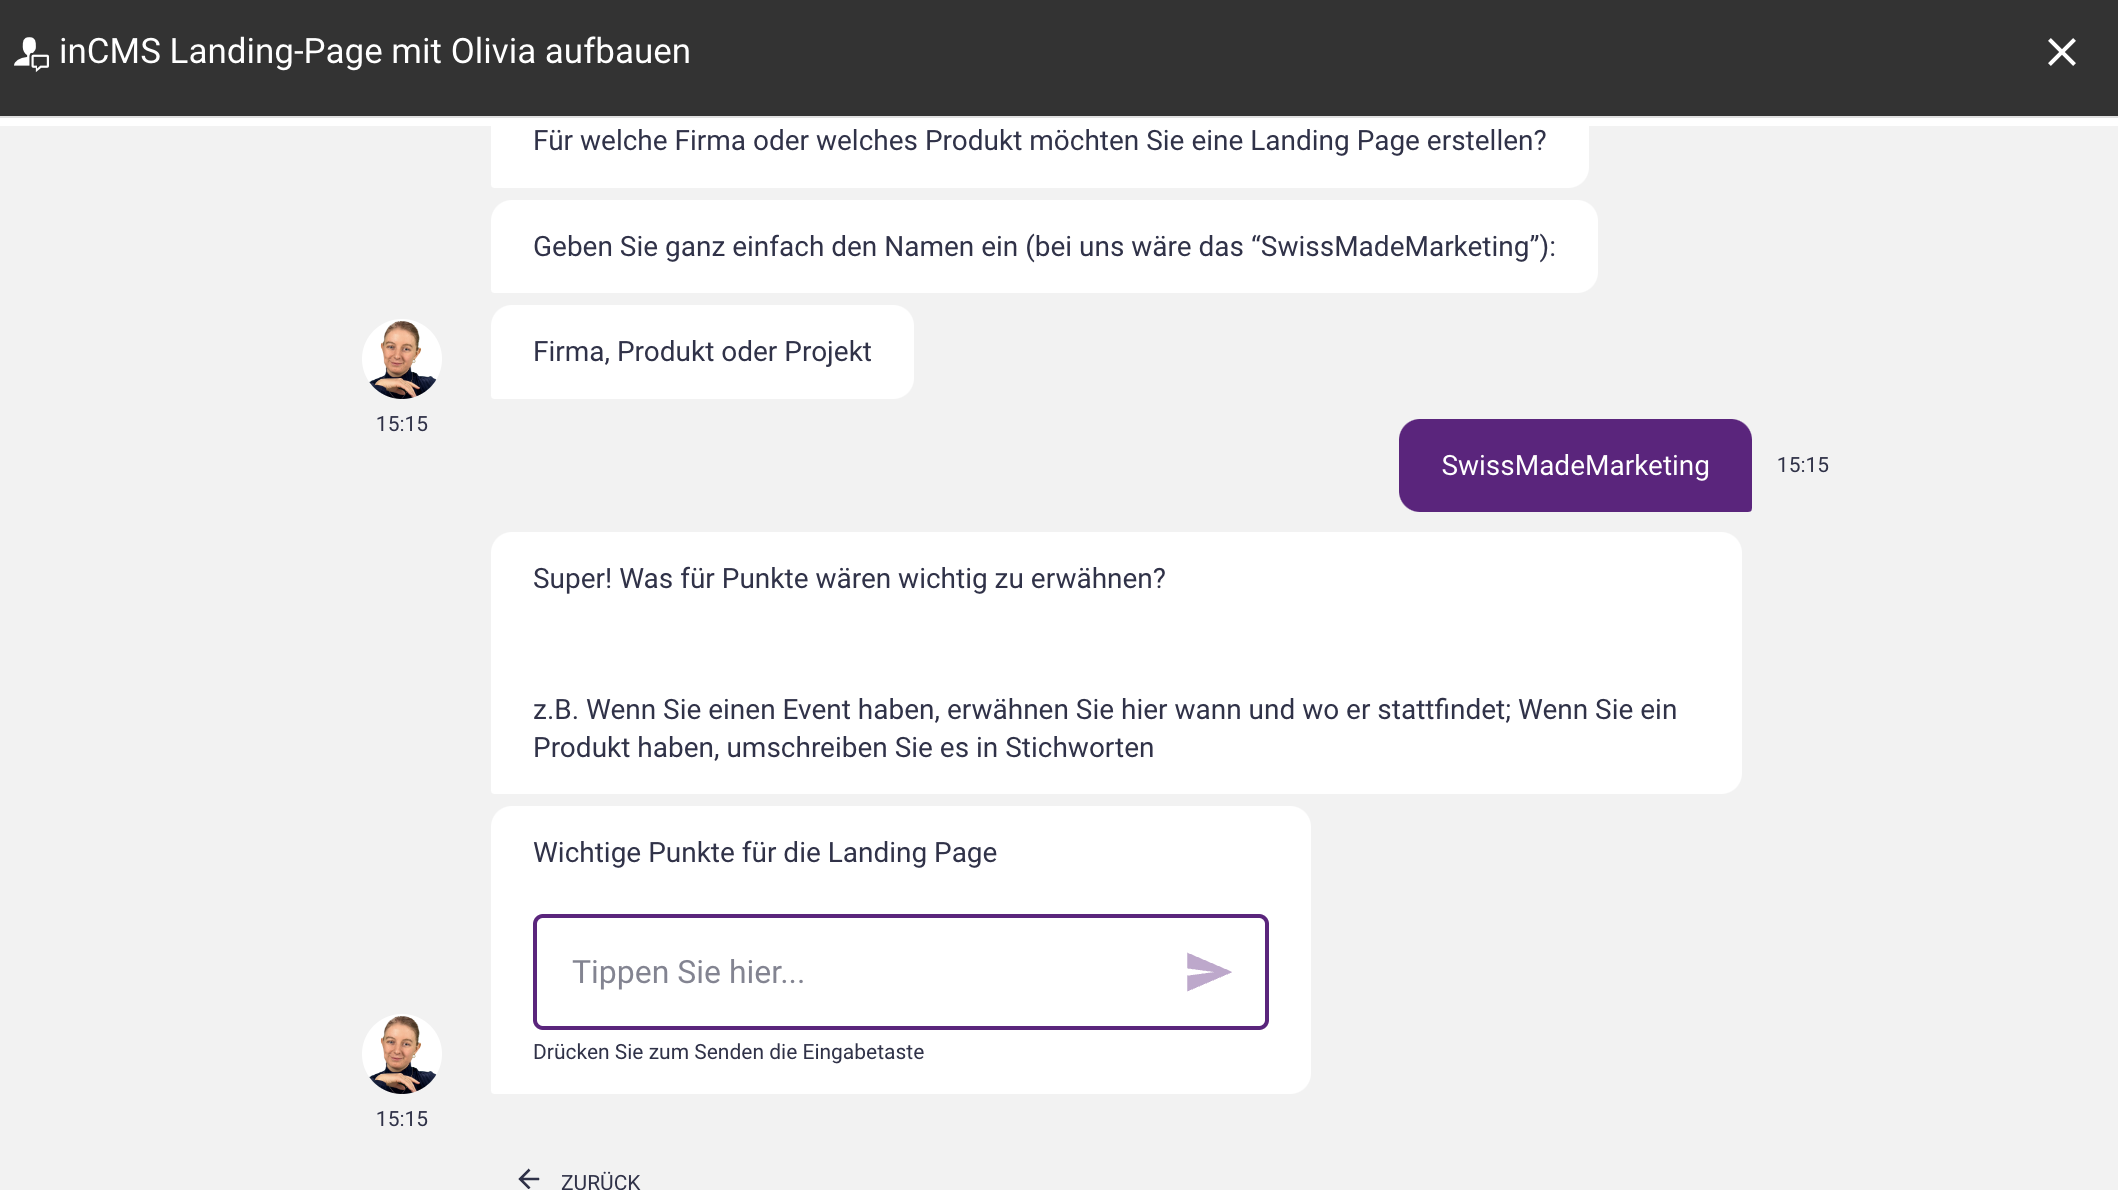The height and width of the screenshot is (1190, 2118).
Task: Click the 'z.B. Wenn Sie einen Event haben' text
Action: pos(1105,729)
